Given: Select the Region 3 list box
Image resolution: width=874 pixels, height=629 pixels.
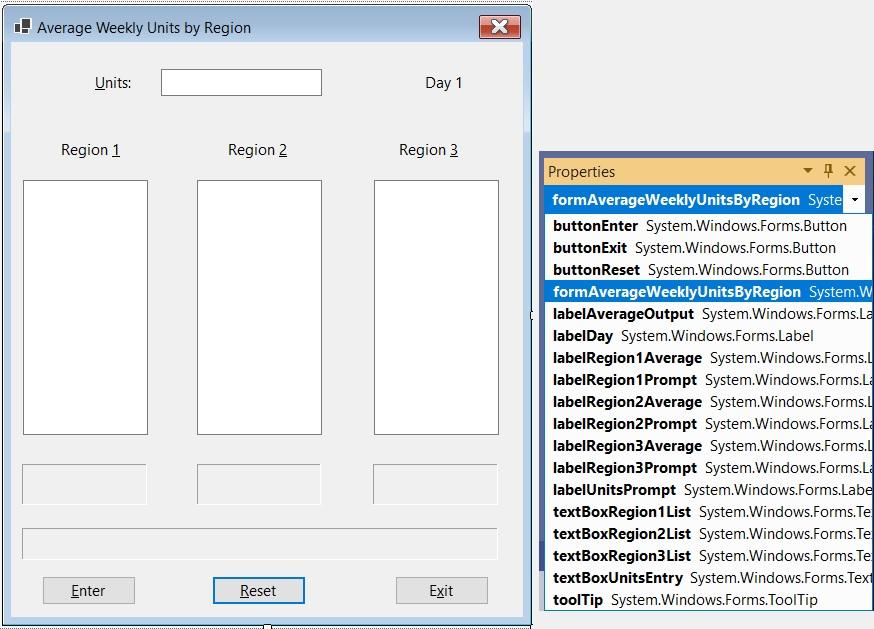Looking at the screenshot, I should click(x=434, y=305).
